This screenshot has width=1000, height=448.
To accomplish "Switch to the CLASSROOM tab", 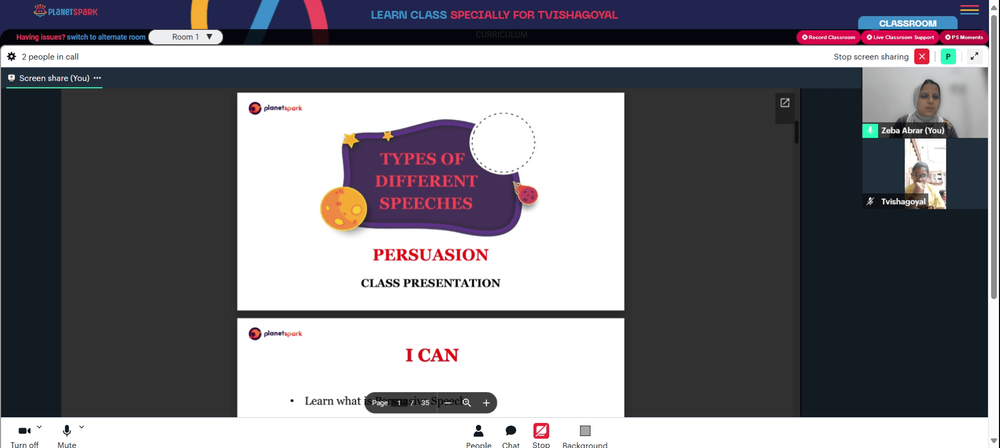I will coord(908,23).
